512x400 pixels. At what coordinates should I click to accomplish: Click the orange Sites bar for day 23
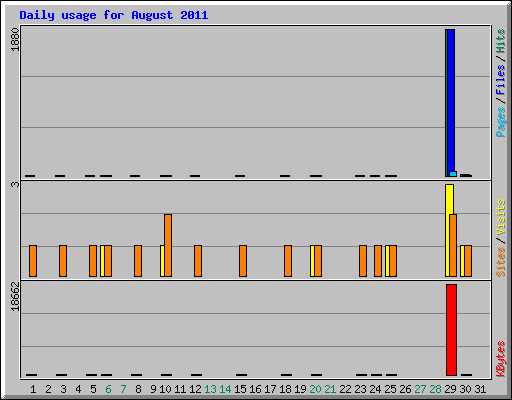[x=363, y=261]
